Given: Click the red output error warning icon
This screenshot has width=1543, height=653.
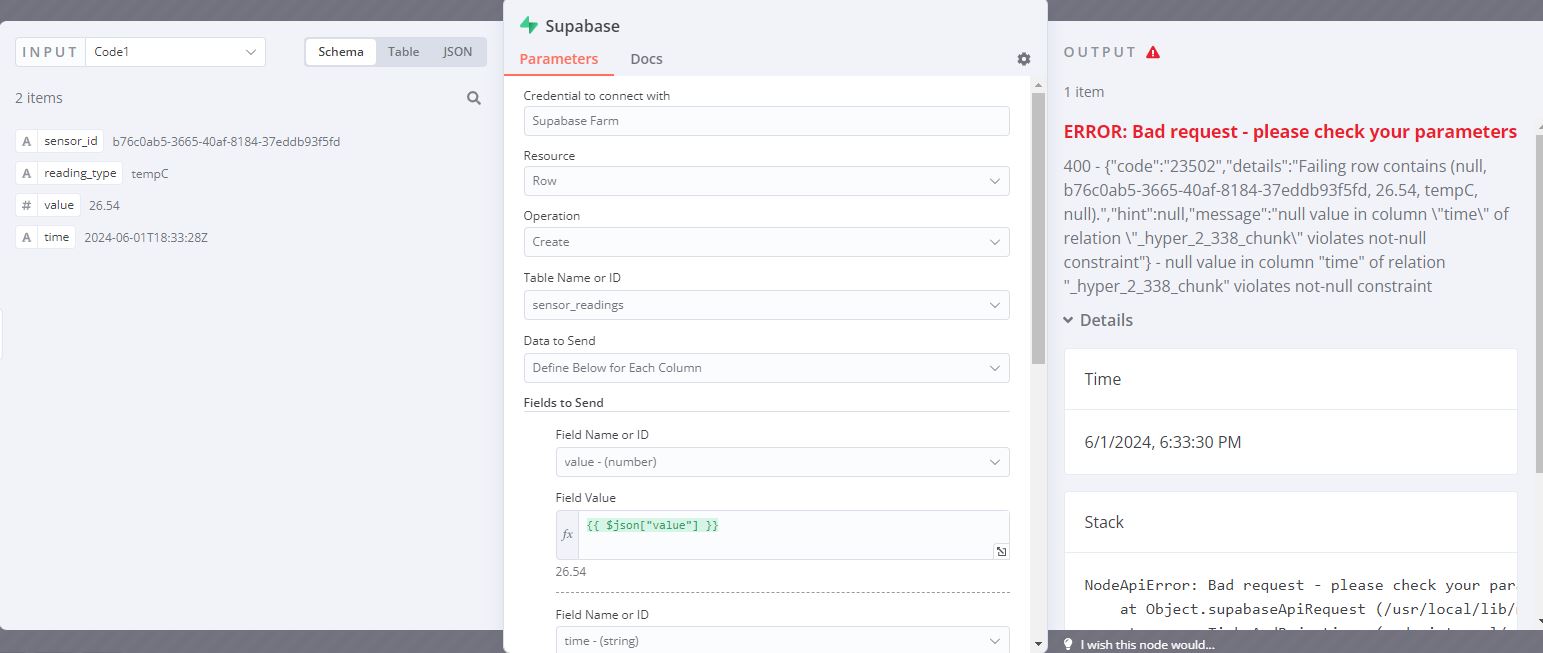Looking at the screenshot, I should [1153, 52].
